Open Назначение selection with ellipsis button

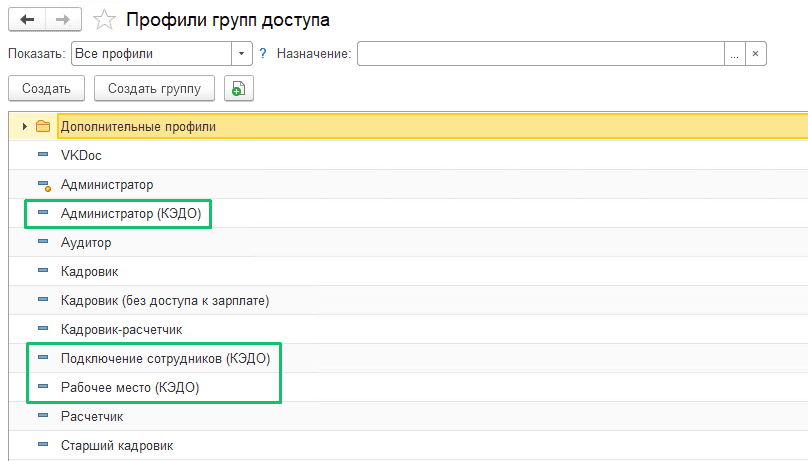click(x=734, y=54)
